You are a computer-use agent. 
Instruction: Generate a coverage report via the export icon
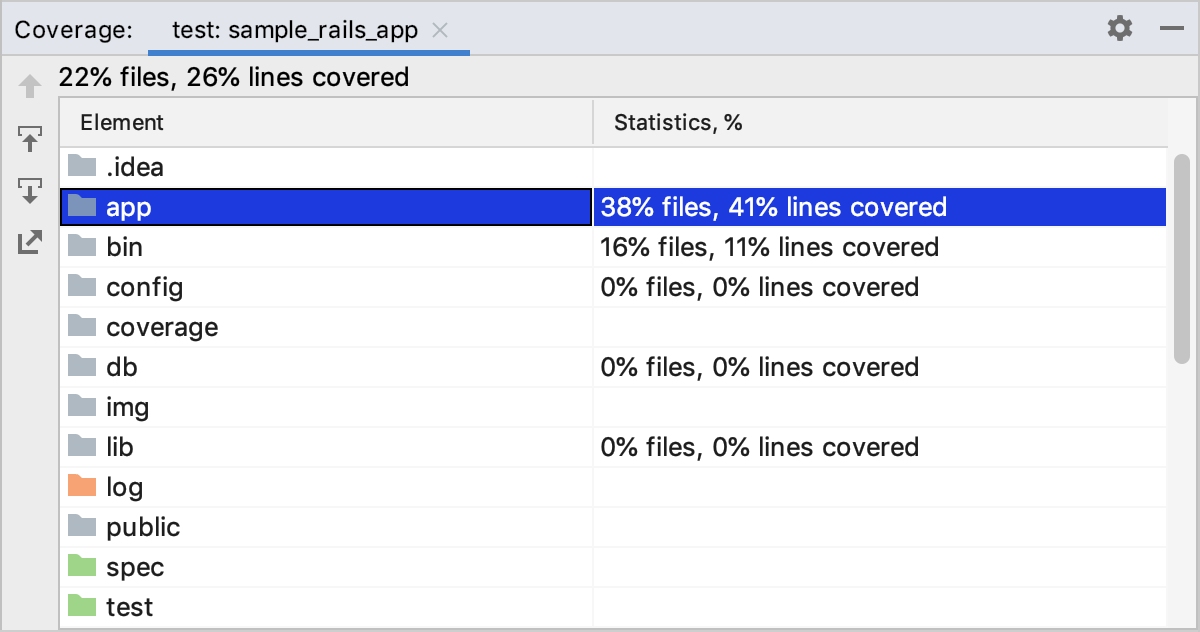tap(31, 242)
